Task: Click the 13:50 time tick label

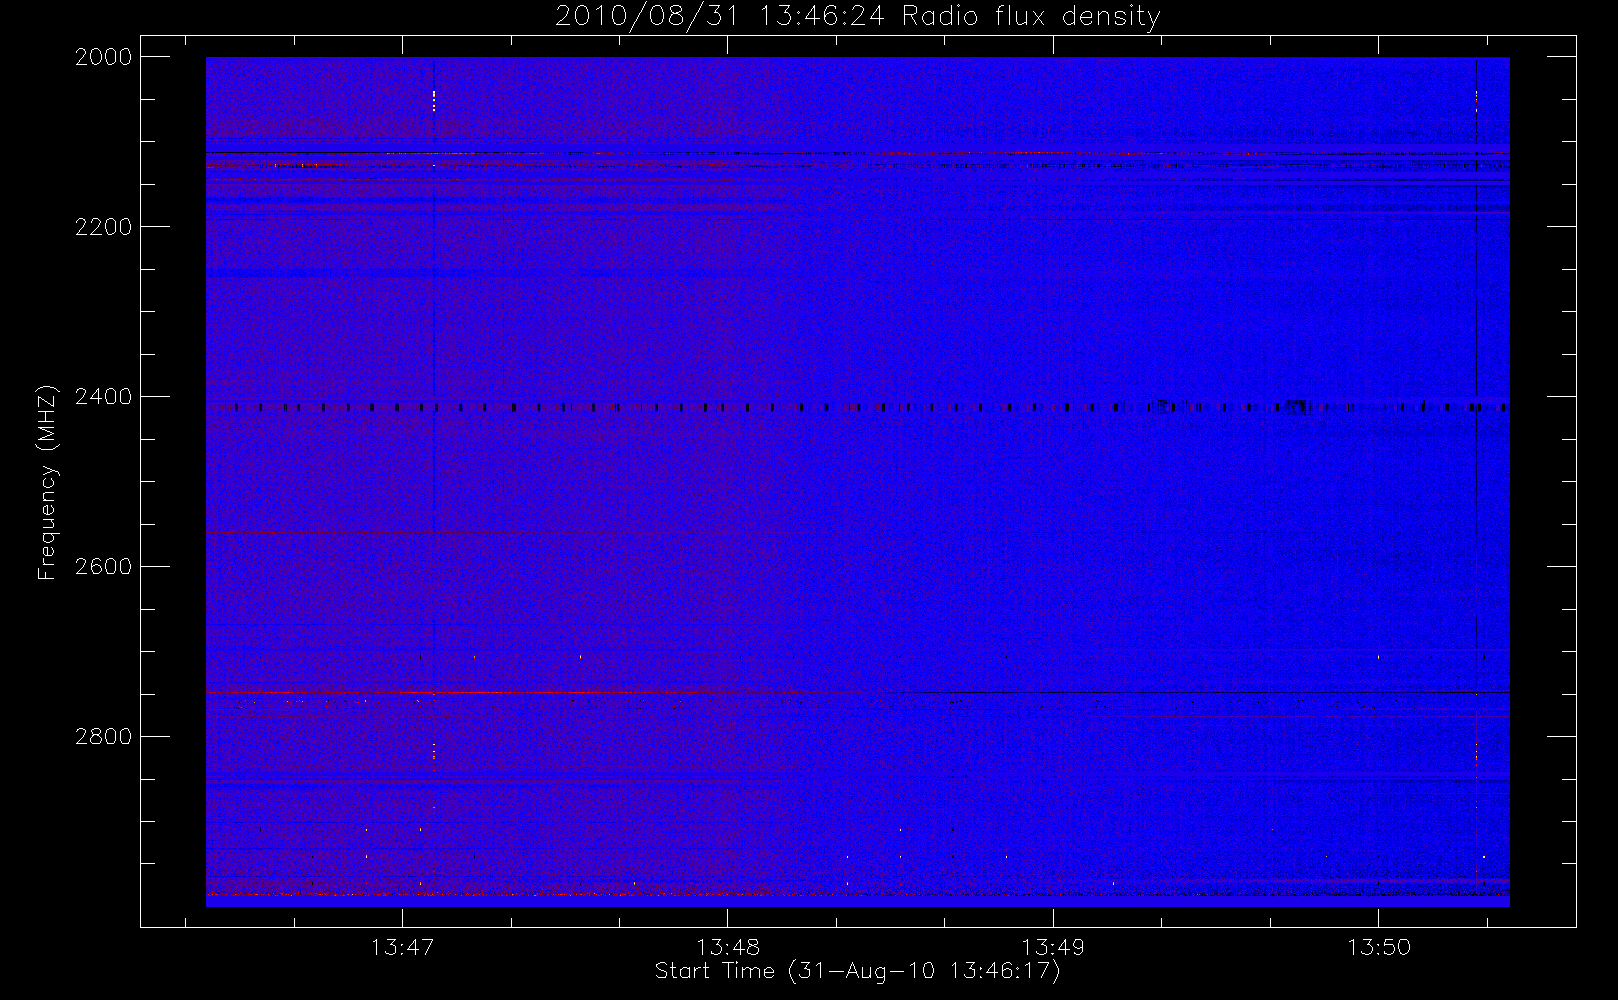Action: [x=1379, y=947]
